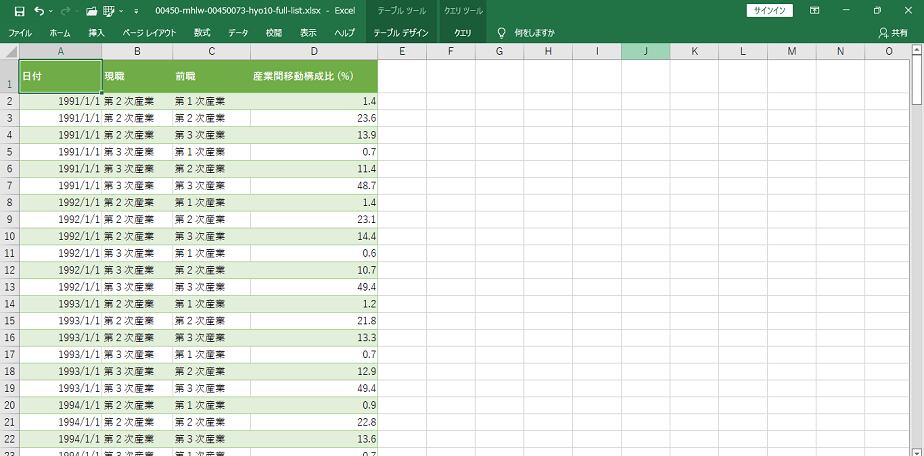The image size is (924, 456).
Task: Click the 日付 header cell
Action: coord(60,76)
